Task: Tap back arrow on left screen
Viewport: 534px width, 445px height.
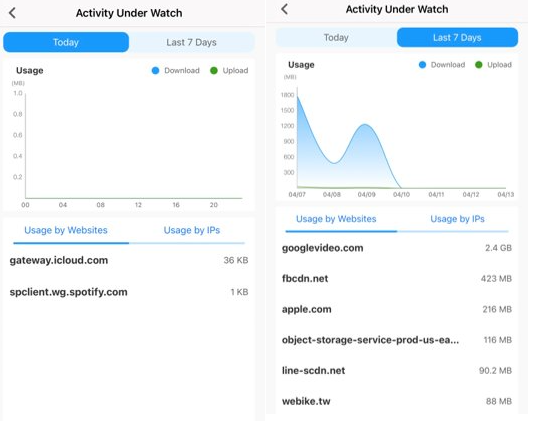Action: coord(12,13)
